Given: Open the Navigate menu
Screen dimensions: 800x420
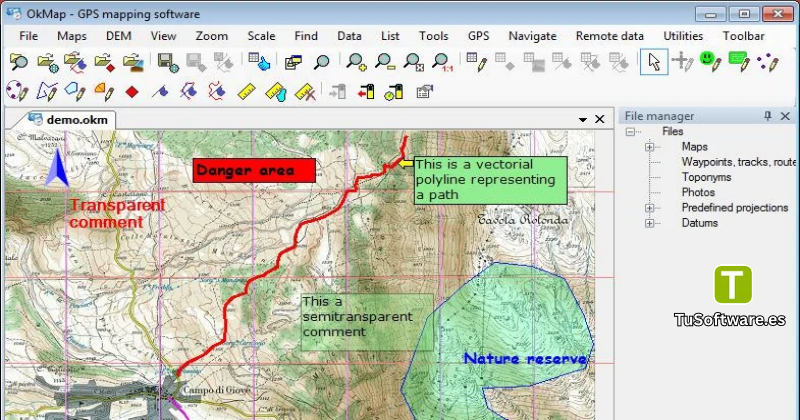Looking at the screenshot, I should tap(532, 36).
